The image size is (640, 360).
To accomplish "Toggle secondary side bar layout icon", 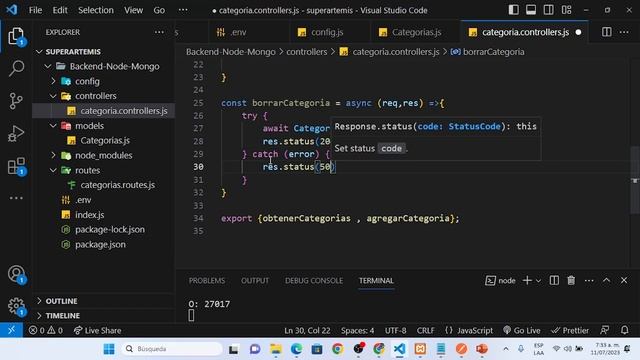I will click(x=549, y=10).
